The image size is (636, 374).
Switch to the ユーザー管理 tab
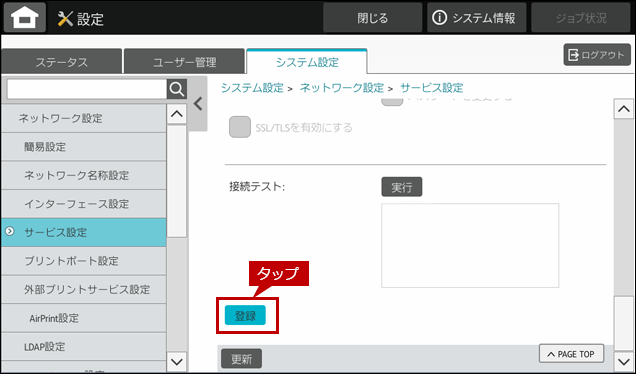pos(185,62)
